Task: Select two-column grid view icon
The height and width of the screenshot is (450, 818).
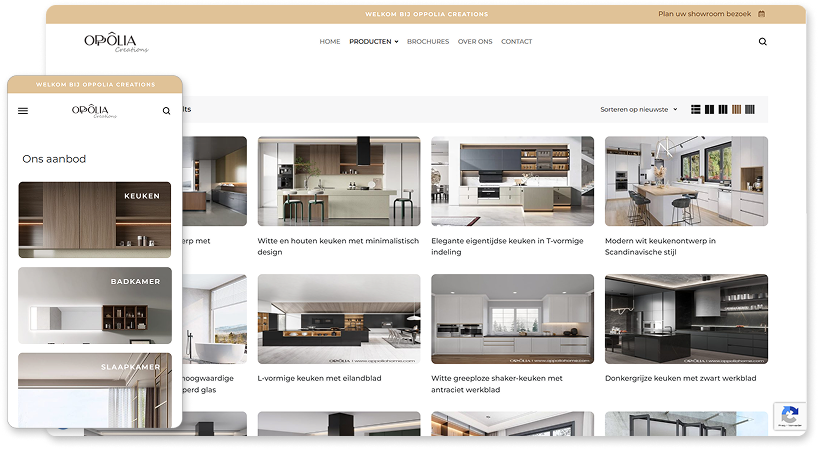Action: [x=709, y=110]
